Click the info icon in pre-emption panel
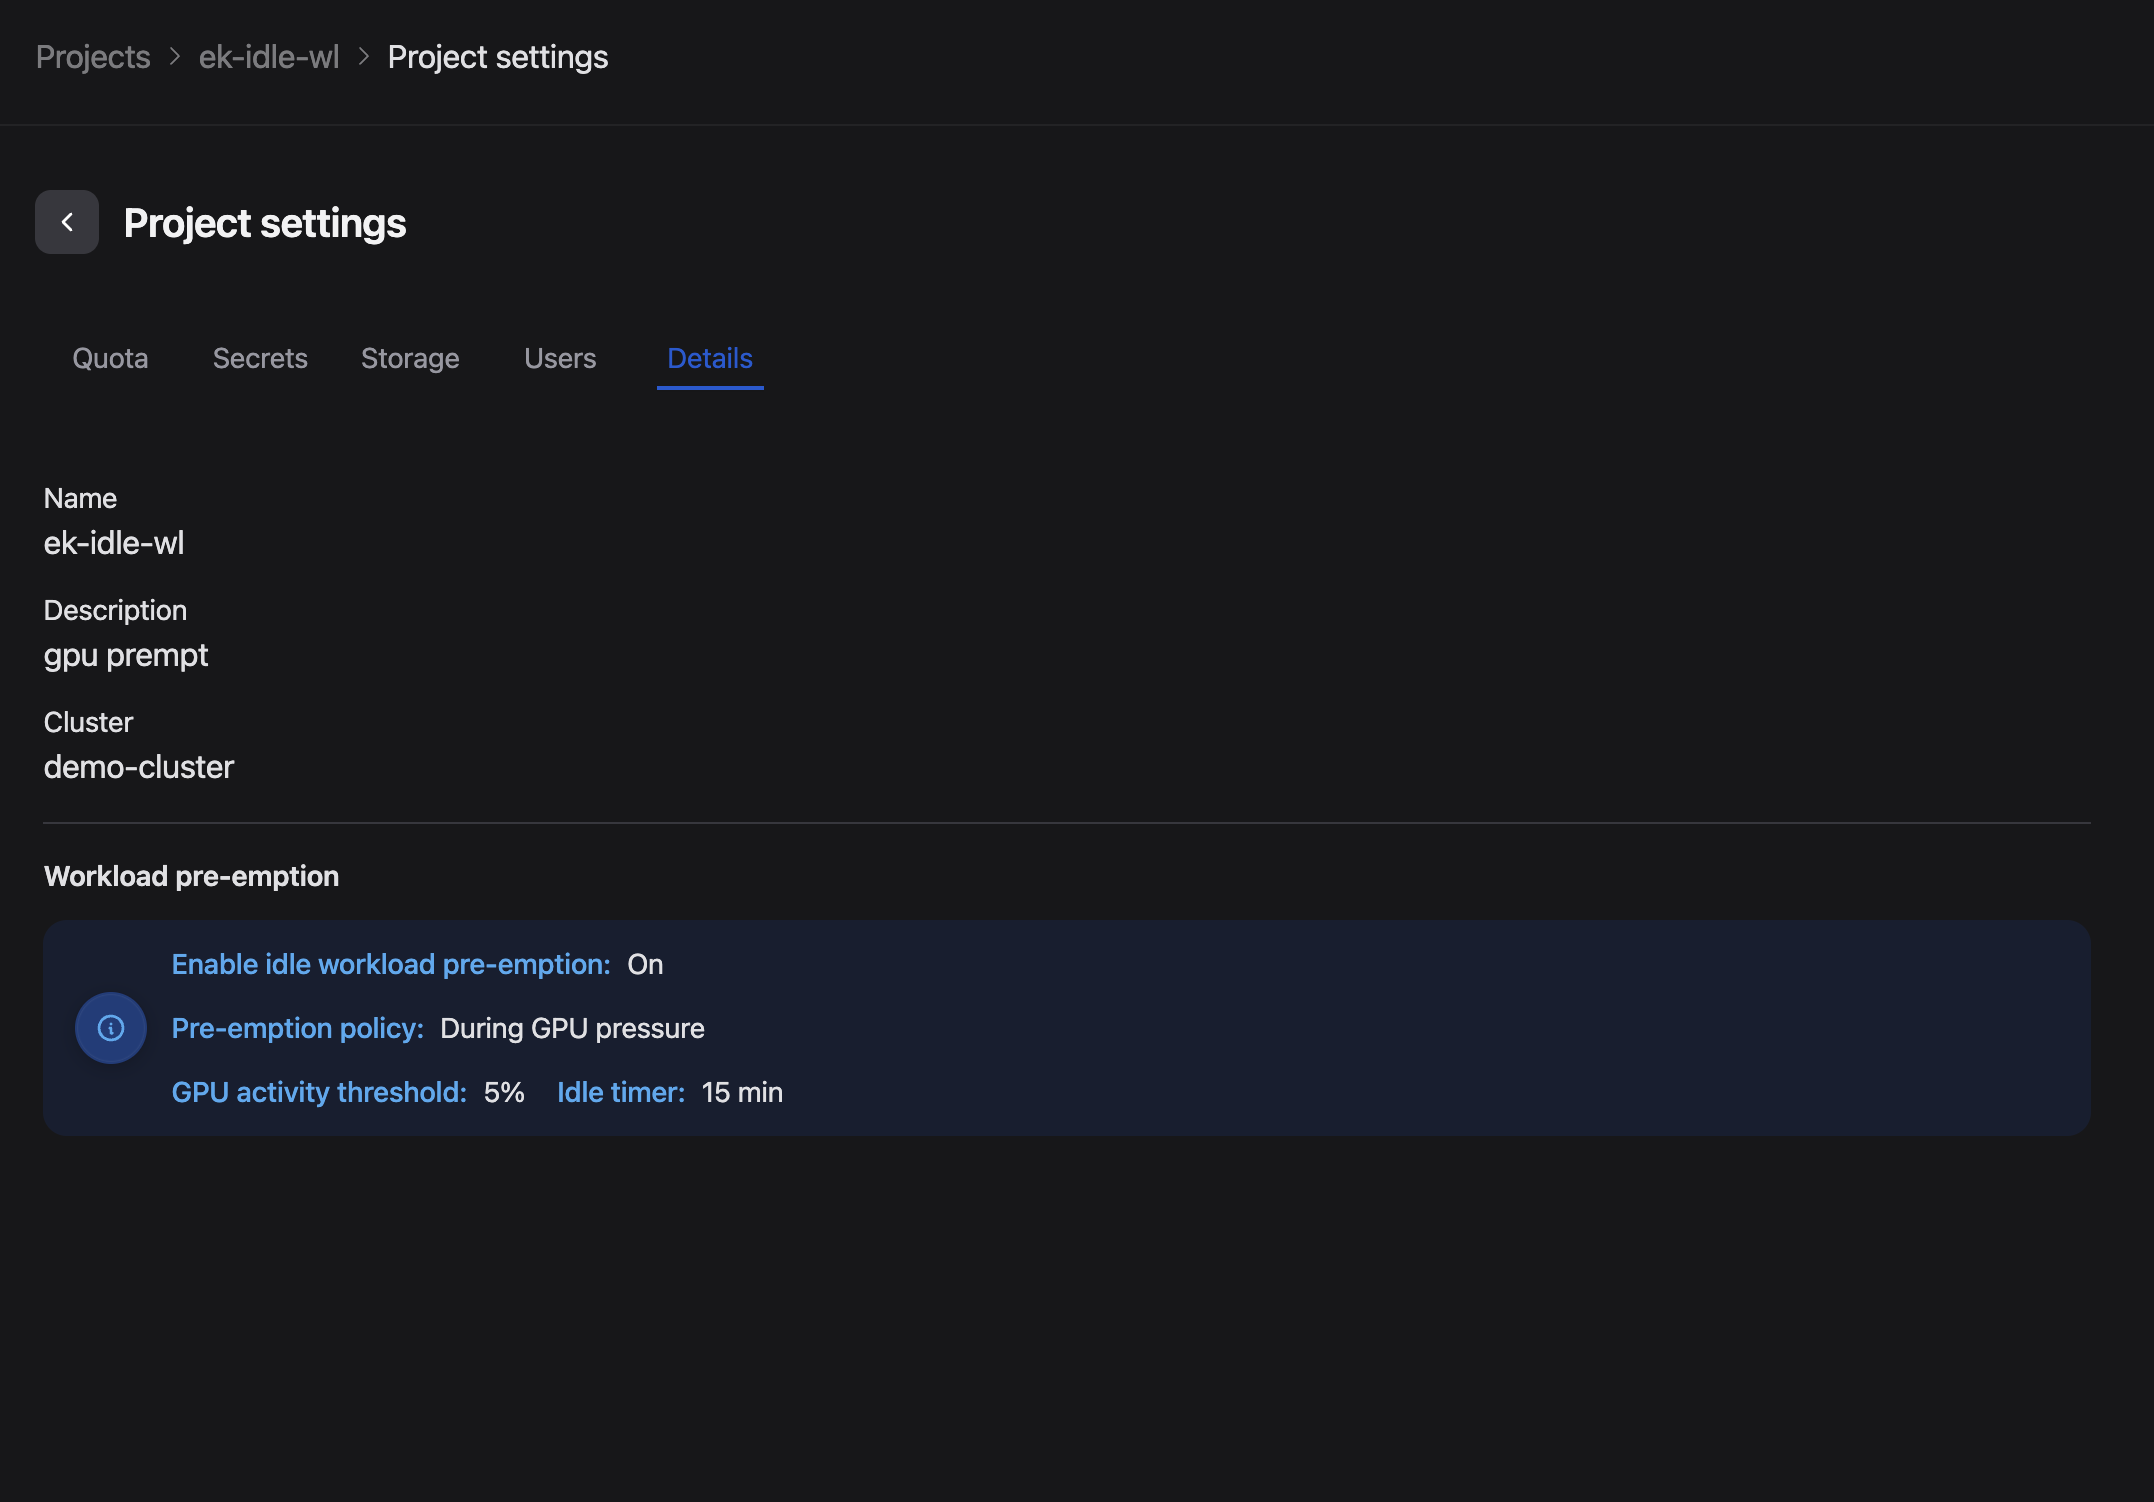Image resolution: width=2154 pixels, height=1502 pixels. 111,1028
